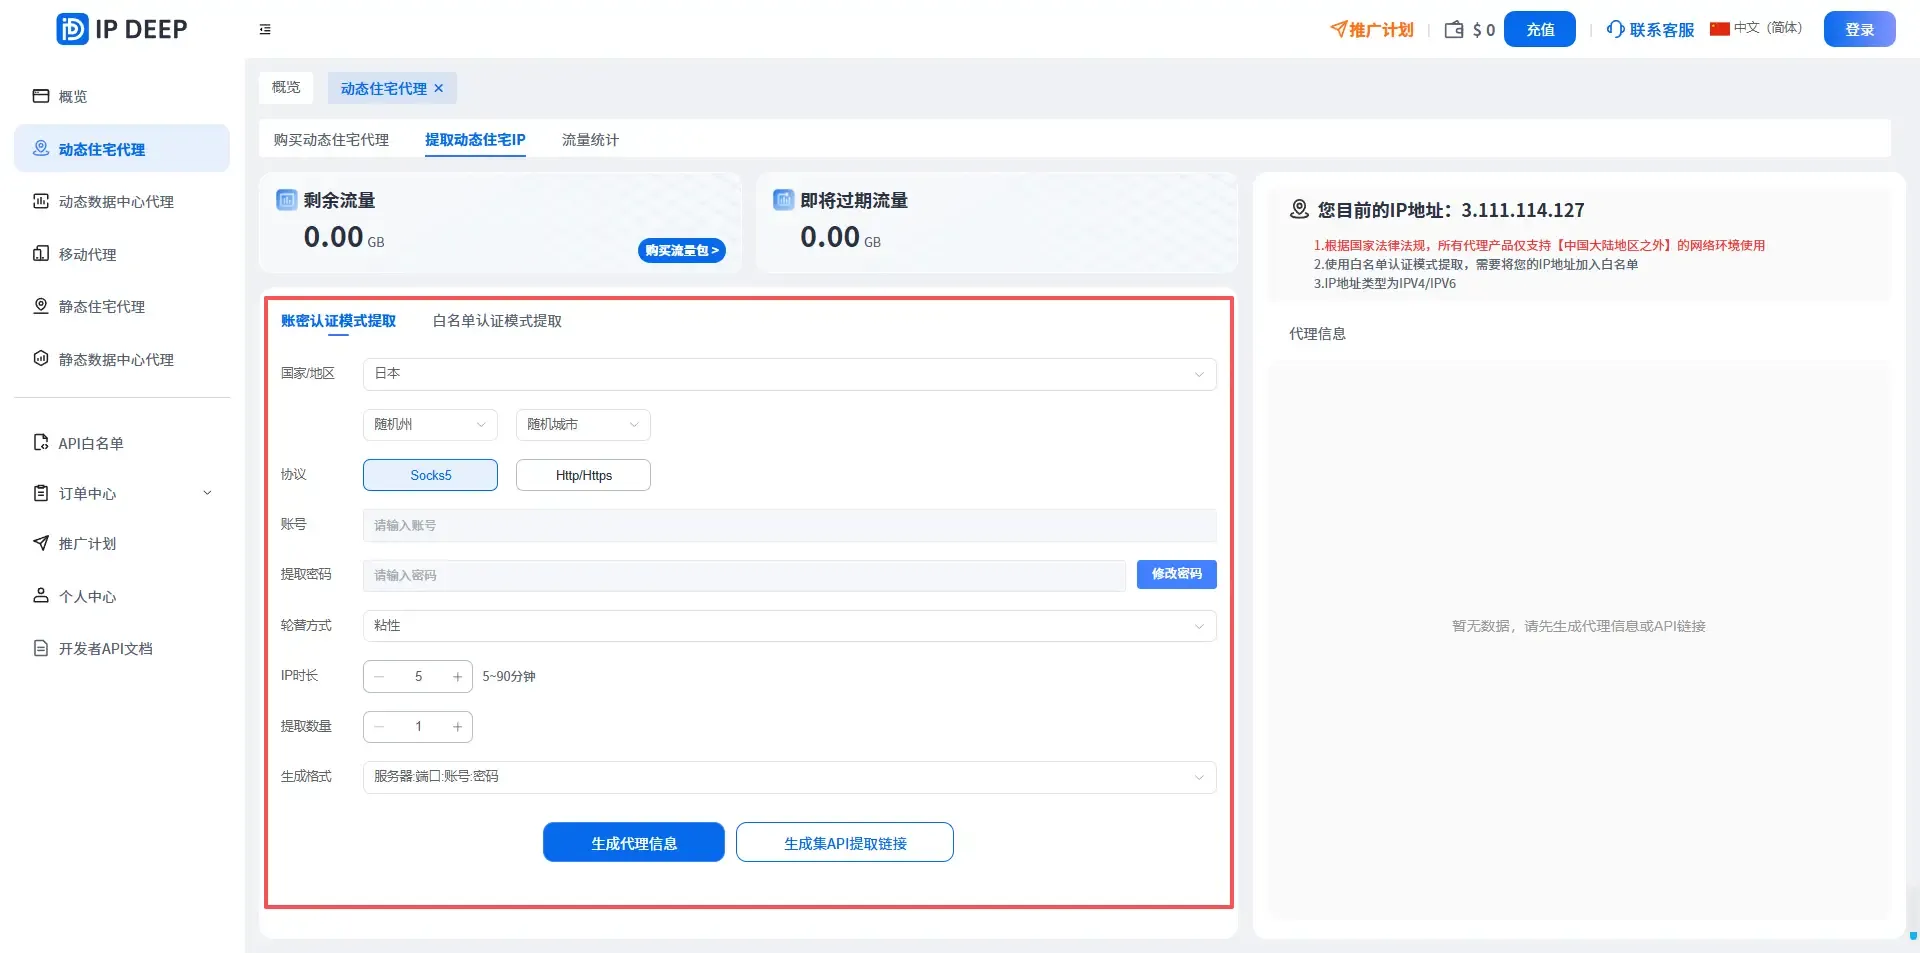The height and width of the screenshot is (953, 1920).
Task: Open the 购买动态住宅代理 tab
Action: click(330, 140)
